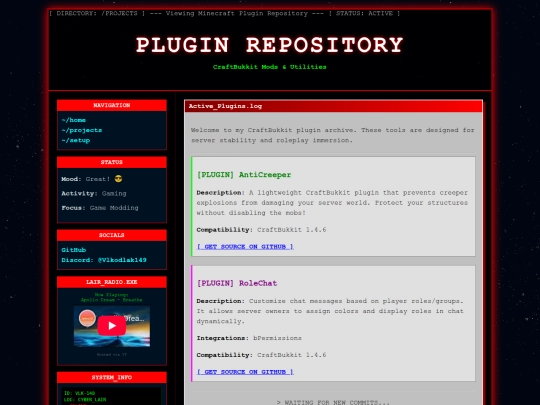
Task: Click the STATUS panel header
Action: tap(112, 162)
